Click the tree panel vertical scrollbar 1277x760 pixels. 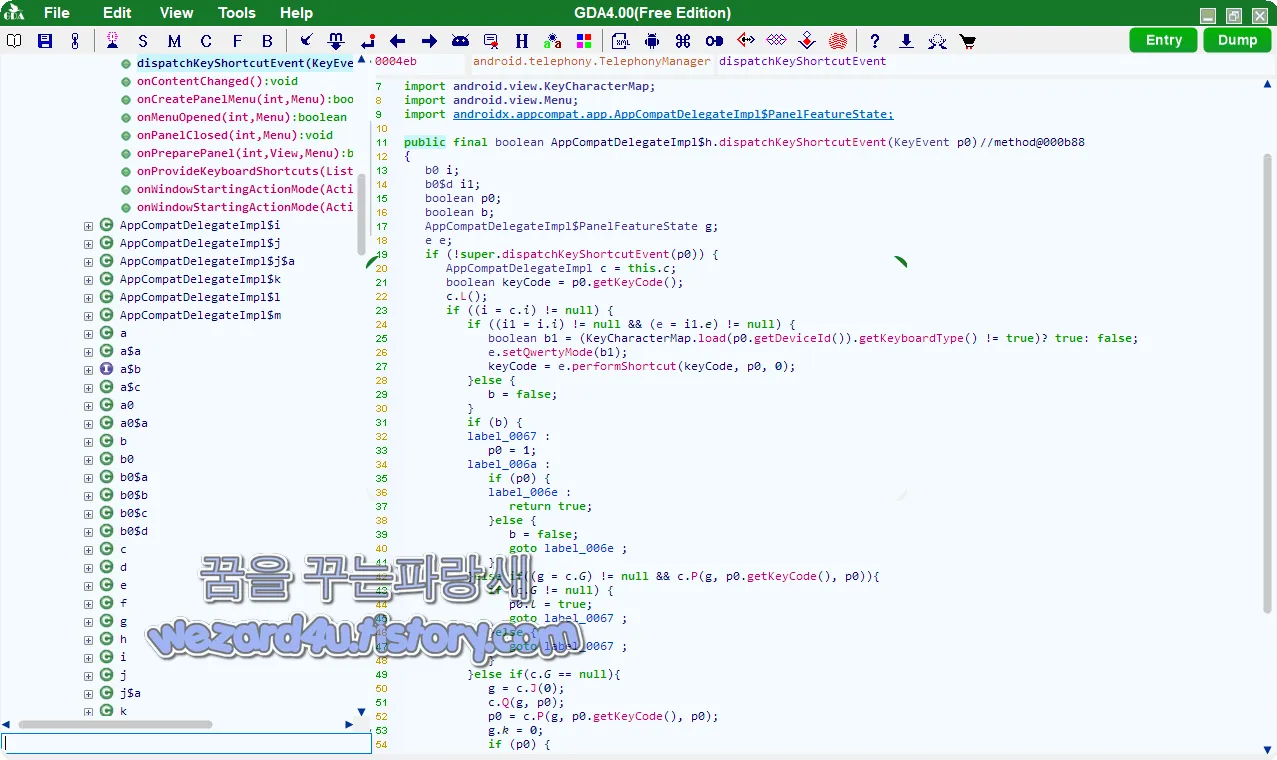tap(362, 215)
